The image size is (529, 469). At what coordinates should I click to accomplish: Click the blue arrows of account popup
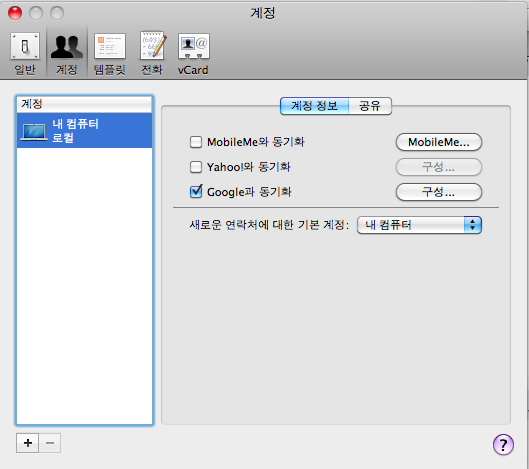coord(473,225)
